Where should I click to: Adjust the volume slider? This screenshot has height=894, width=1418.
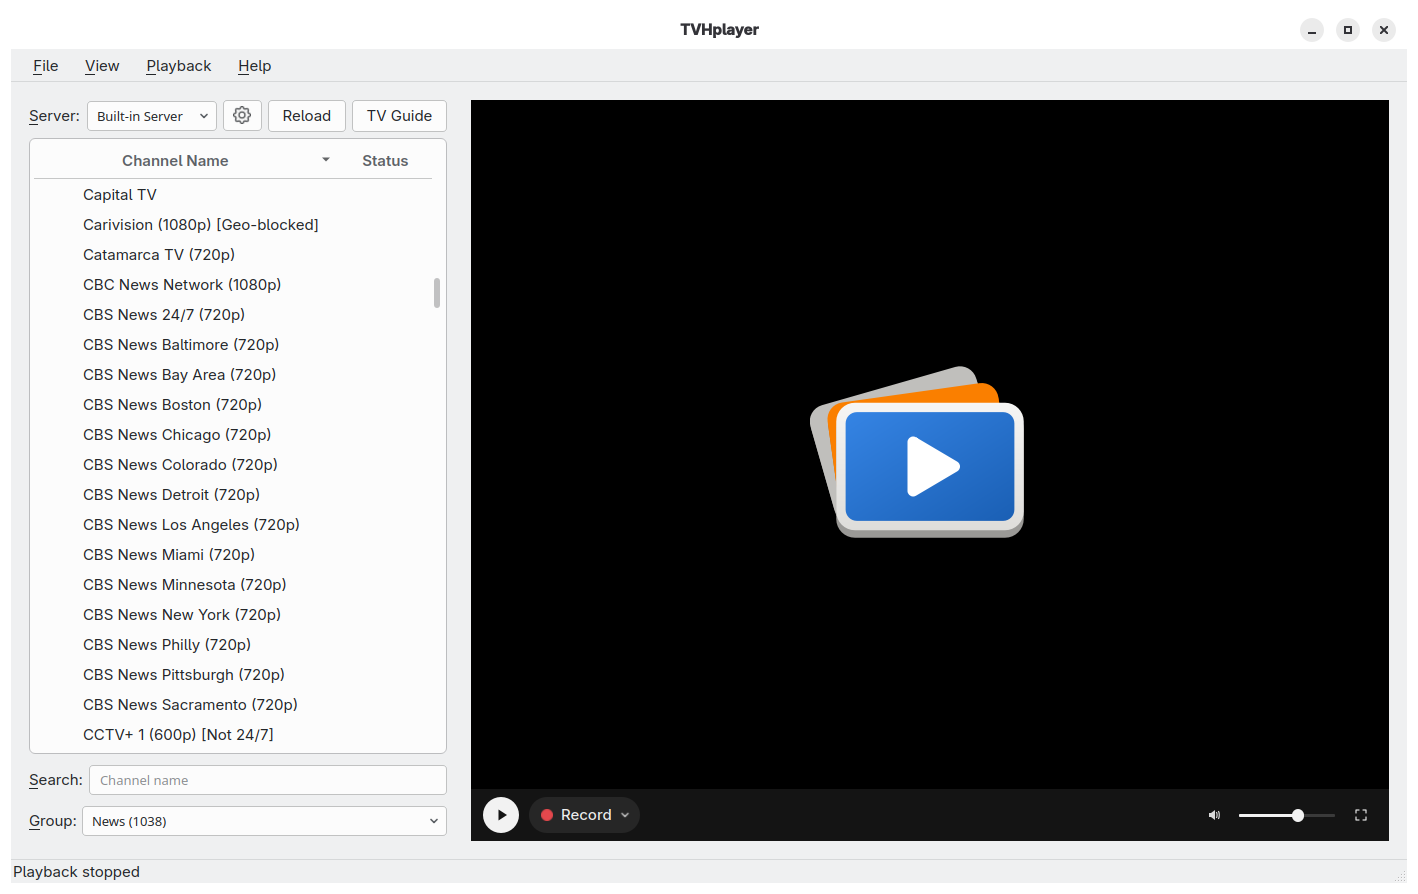[x=1286, y=815]
